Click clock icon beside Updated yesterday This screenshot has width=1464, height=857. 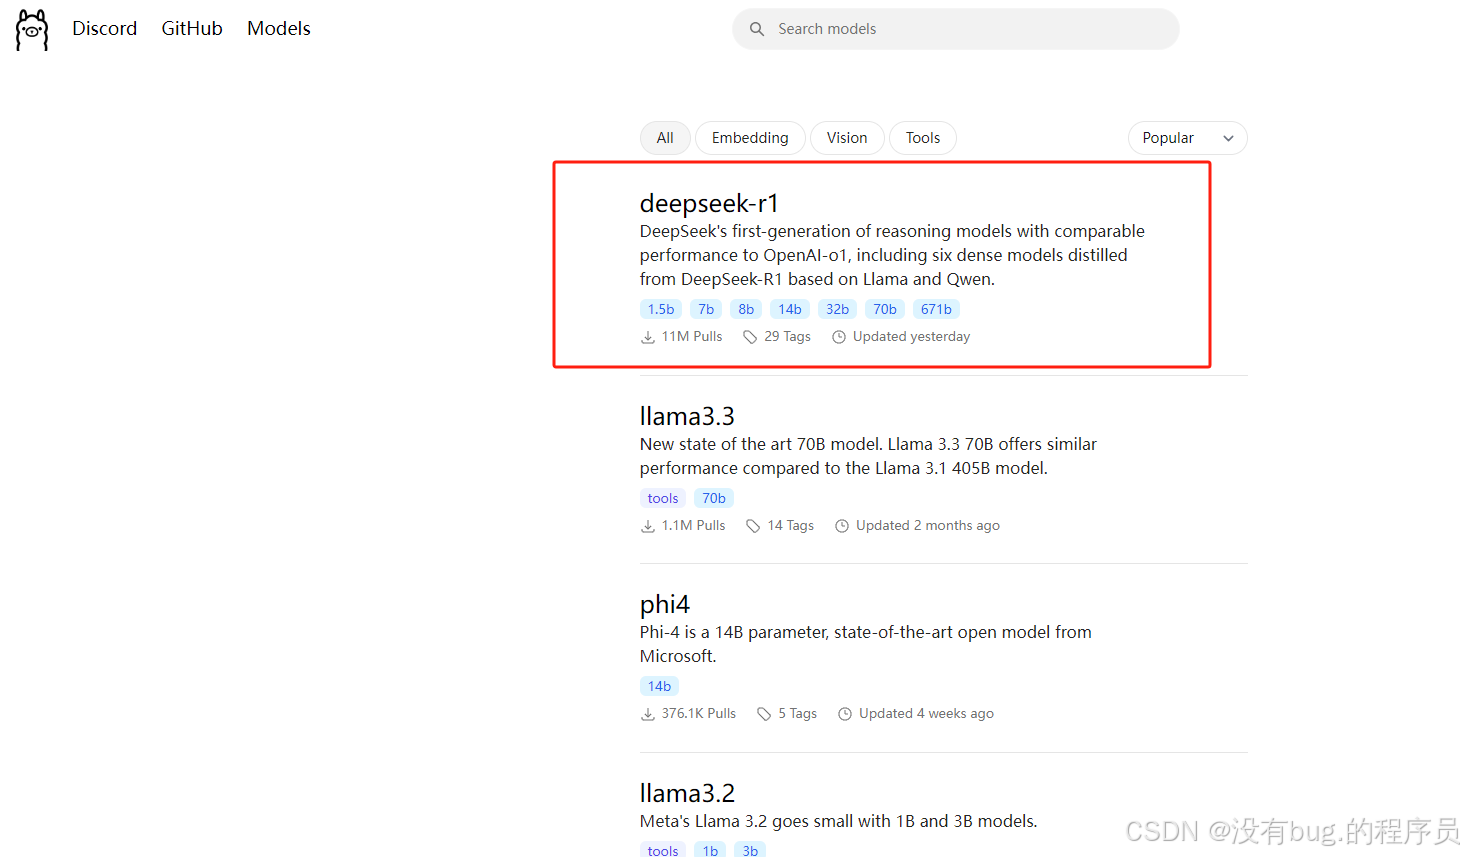(839, 337)
